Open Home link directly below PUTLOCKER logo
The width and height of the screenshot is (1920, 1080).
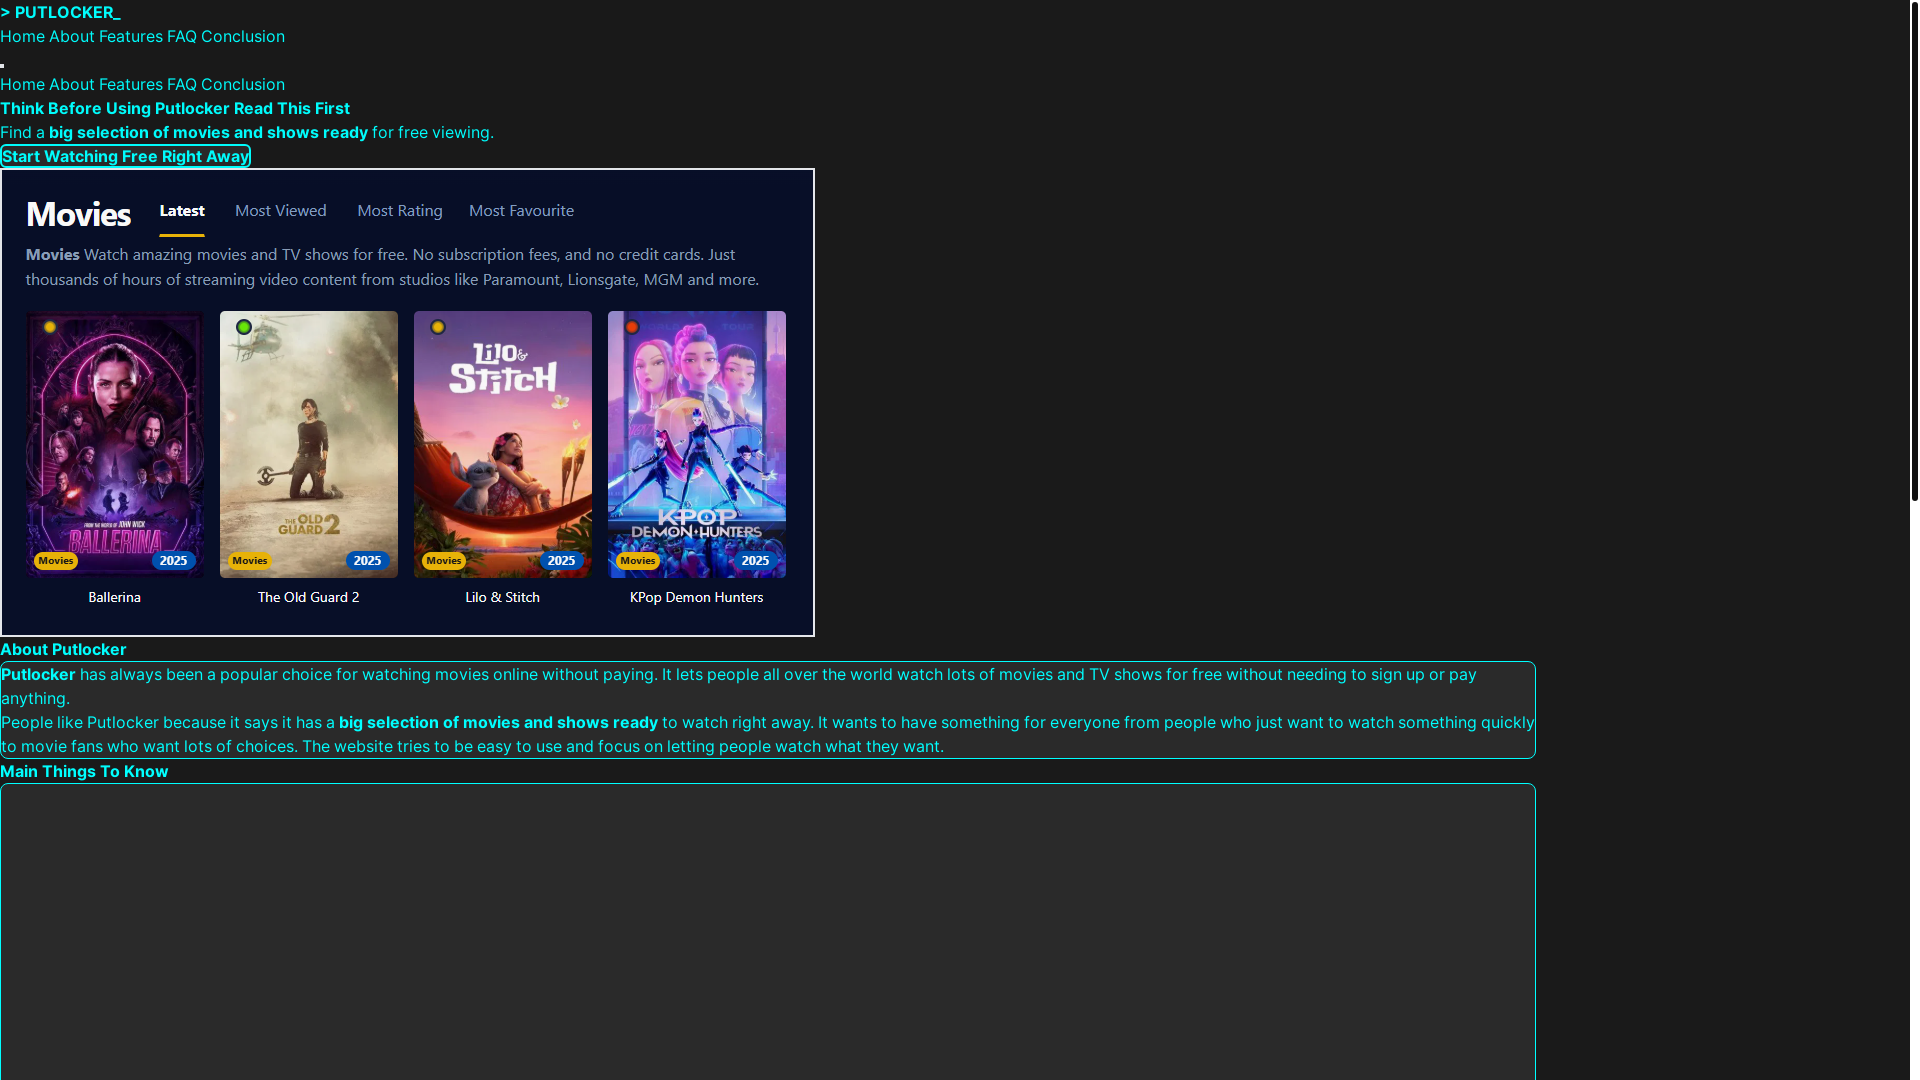click(22, 36)
